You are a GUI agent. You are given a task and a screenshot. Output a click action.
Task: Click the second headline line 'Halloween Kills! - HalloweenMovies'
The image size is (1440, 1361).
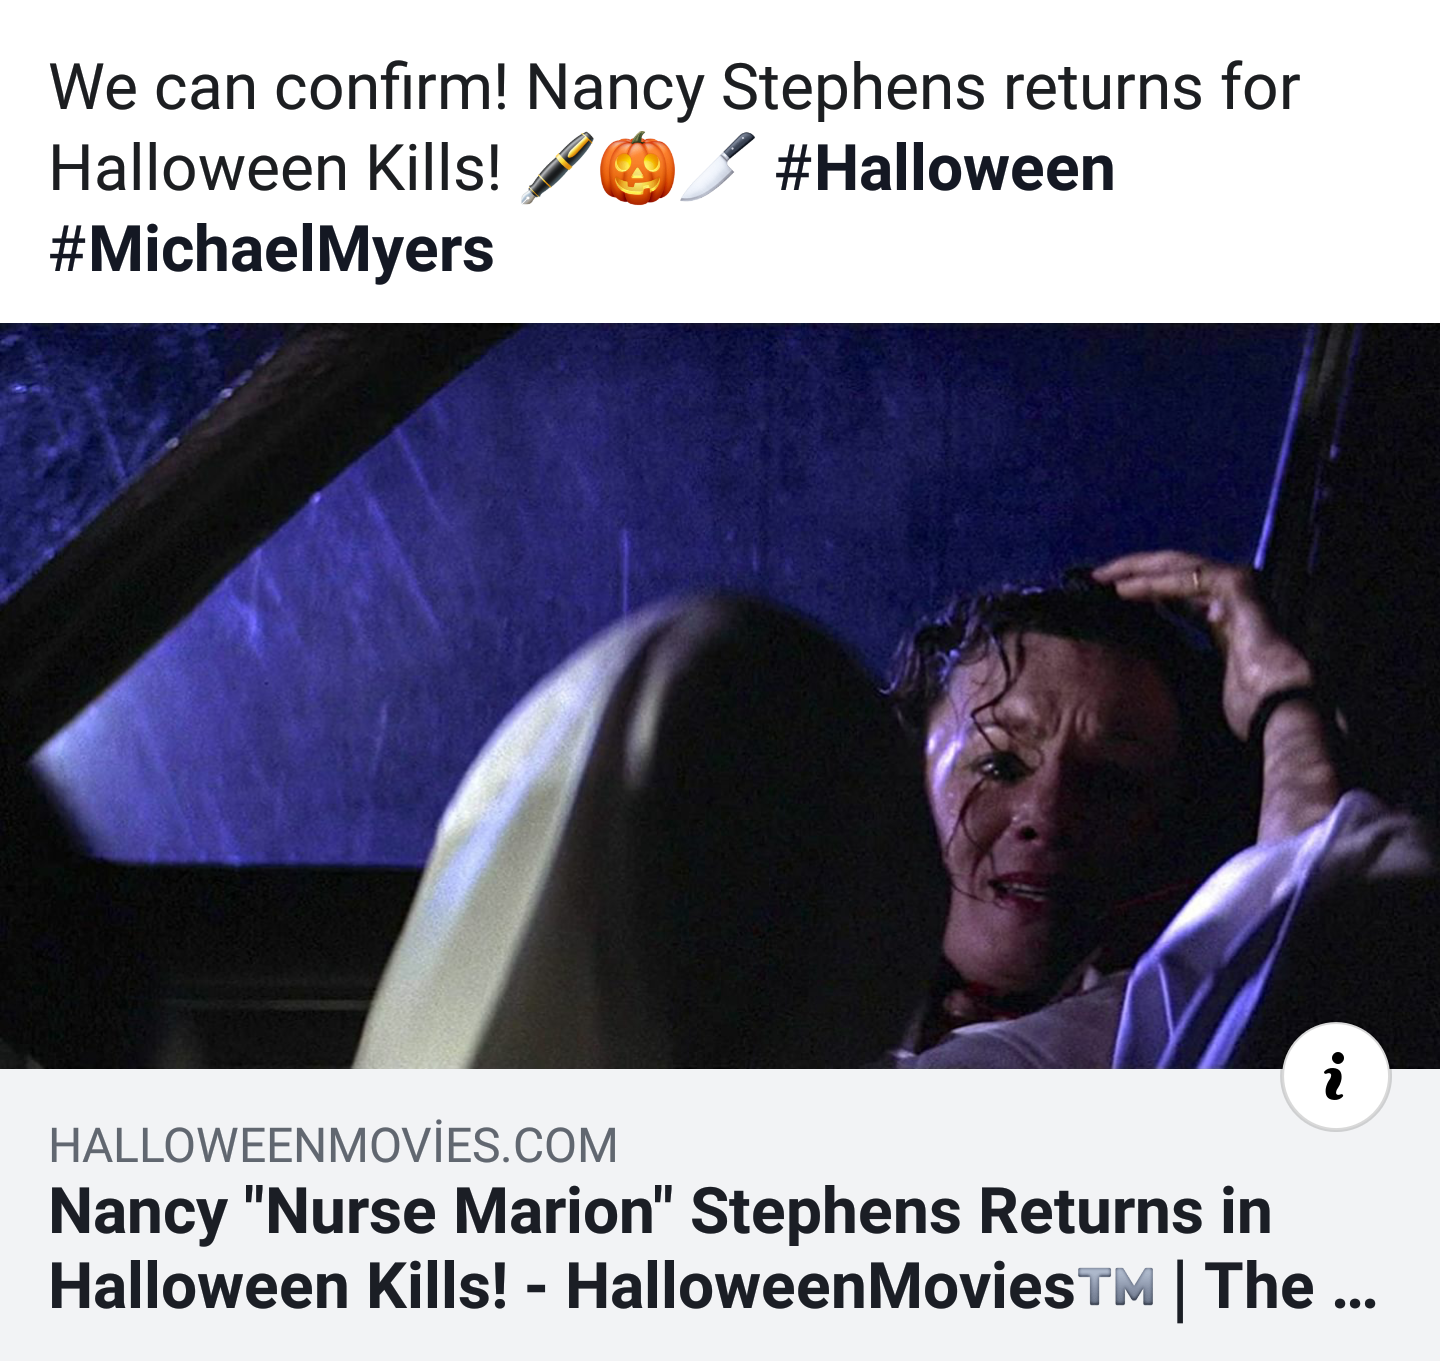[x=562, y=1286]
